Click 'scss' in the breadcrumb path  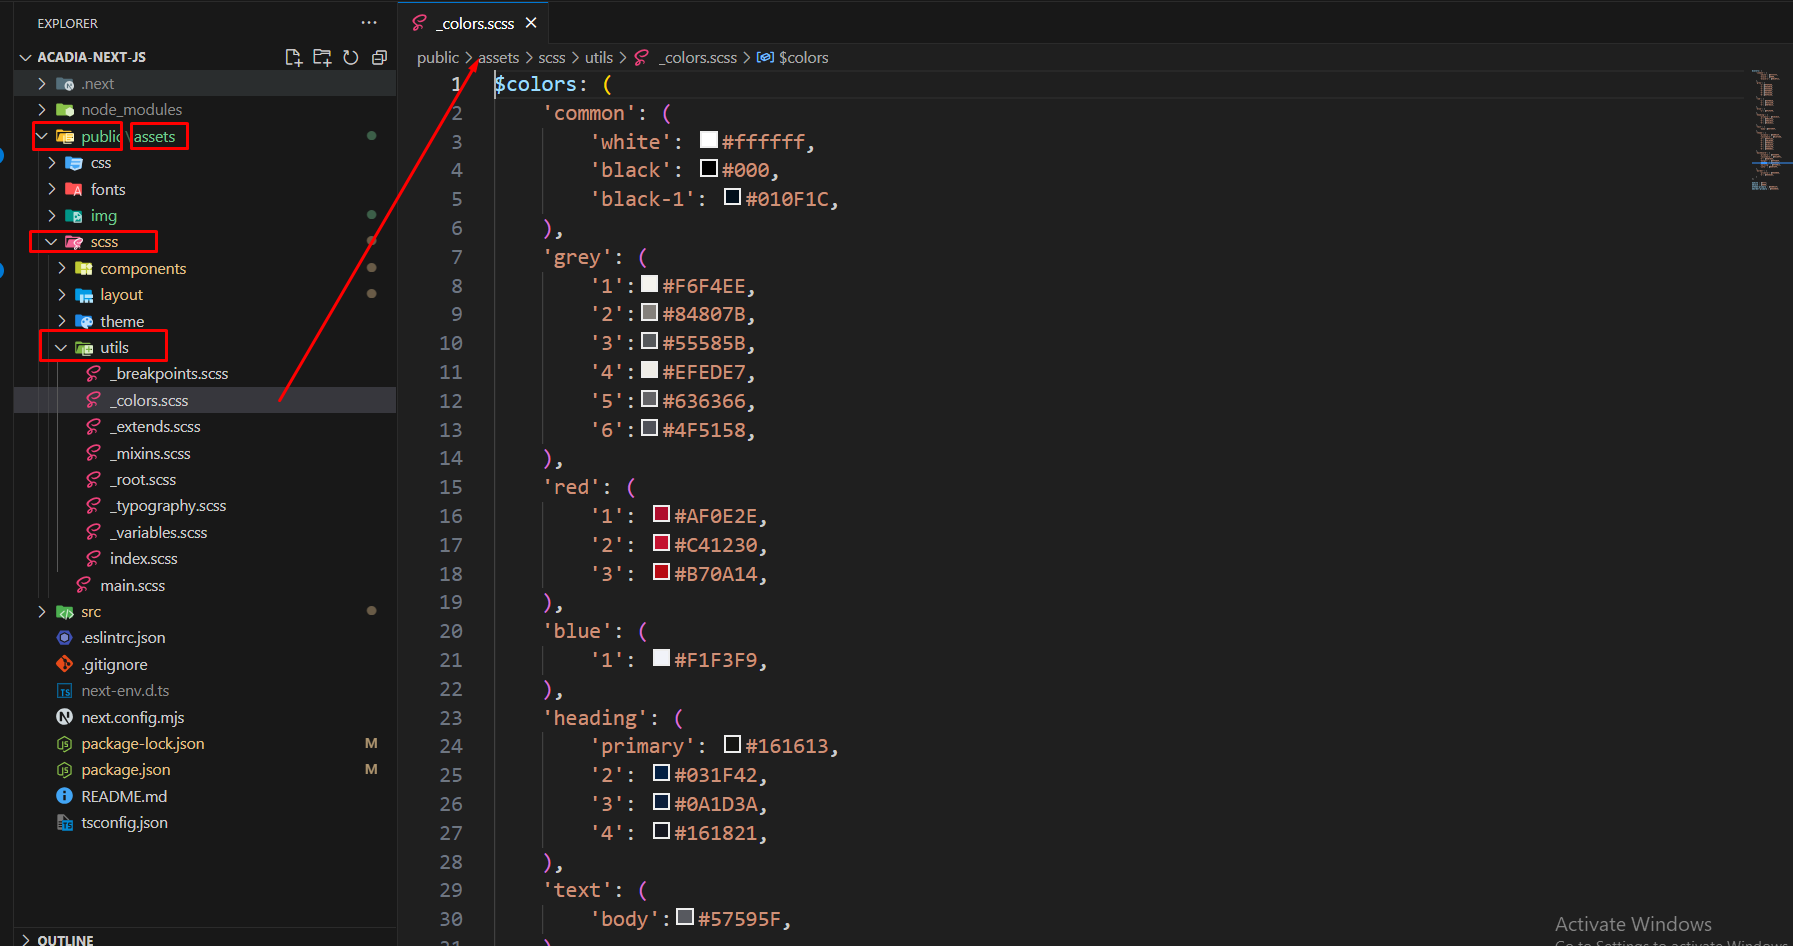[x=552, y=57]
